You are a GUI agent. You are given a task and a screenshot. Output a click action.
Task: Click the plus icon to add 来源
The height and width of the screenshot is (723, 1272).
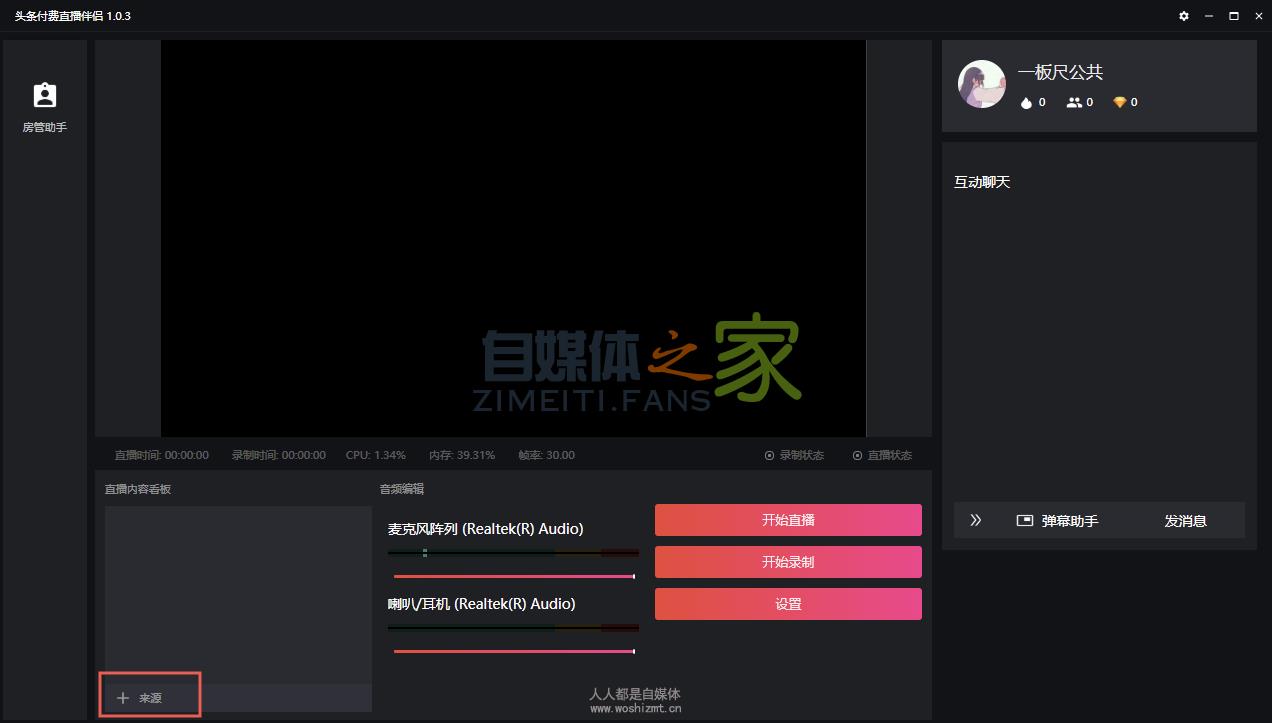123,698
